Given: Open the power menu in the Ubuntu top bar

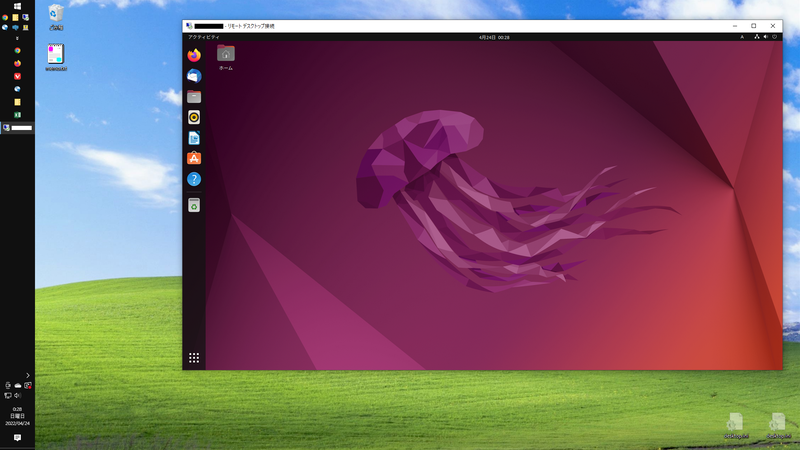Looking at the screenshot, I should click(x=774, y=37).
